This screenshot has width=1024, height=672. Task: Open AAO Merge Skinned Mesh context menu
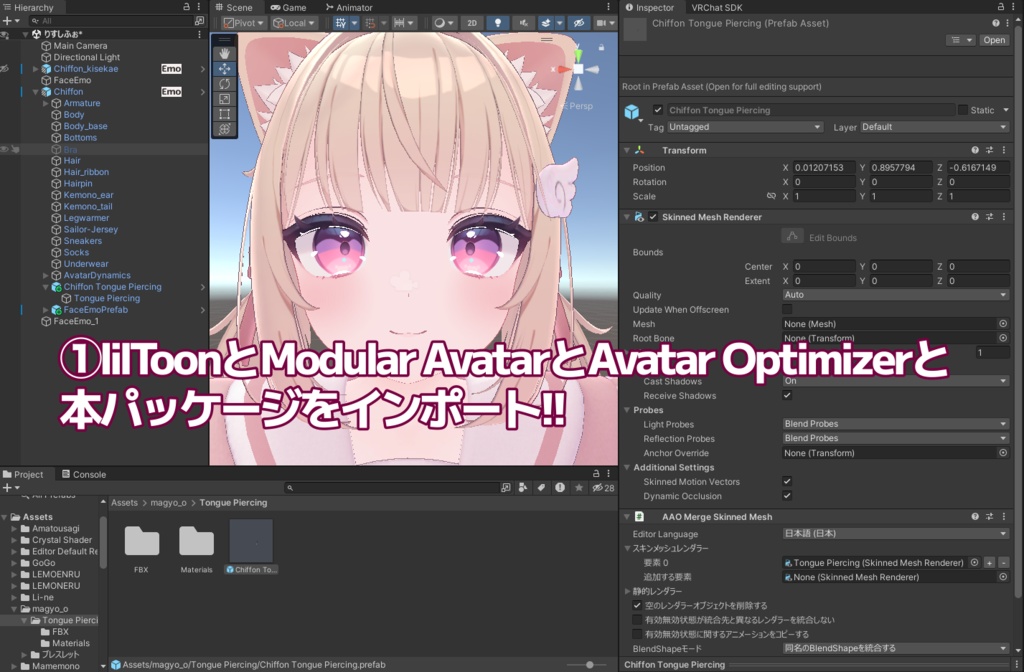point(1004,517)
